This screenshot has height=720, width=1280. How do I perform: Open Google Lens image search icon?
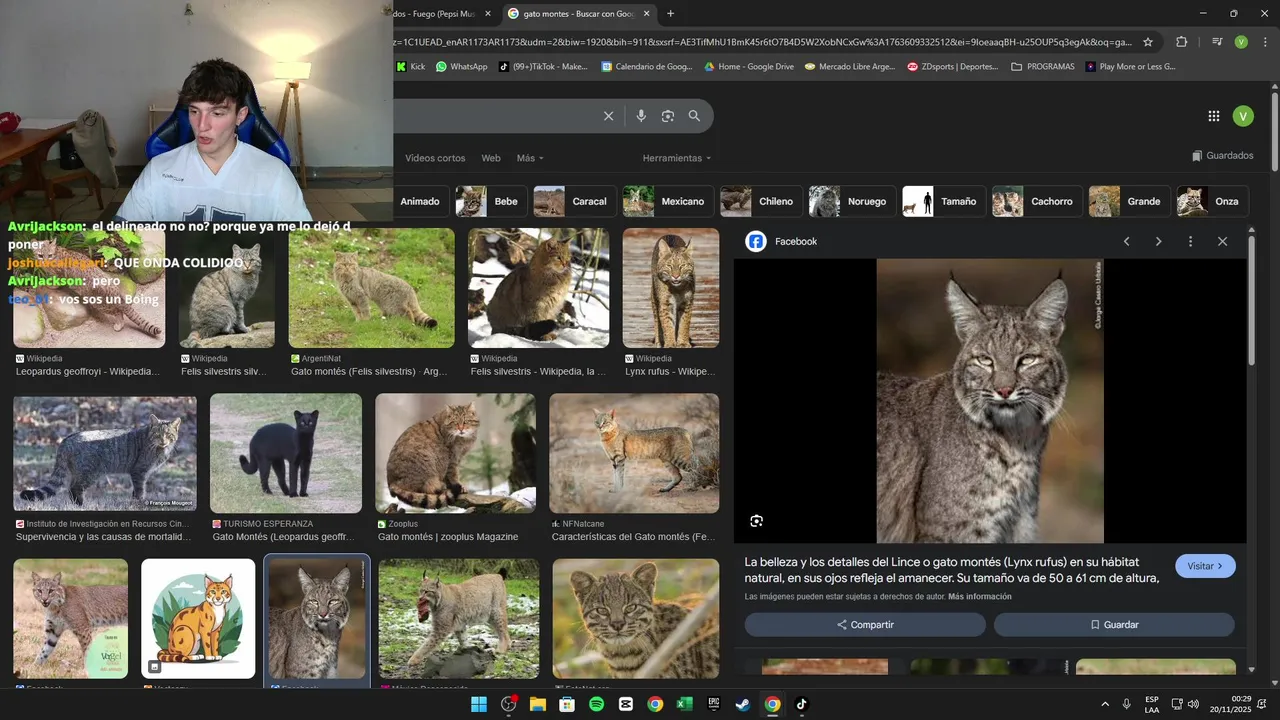[668, 116]
